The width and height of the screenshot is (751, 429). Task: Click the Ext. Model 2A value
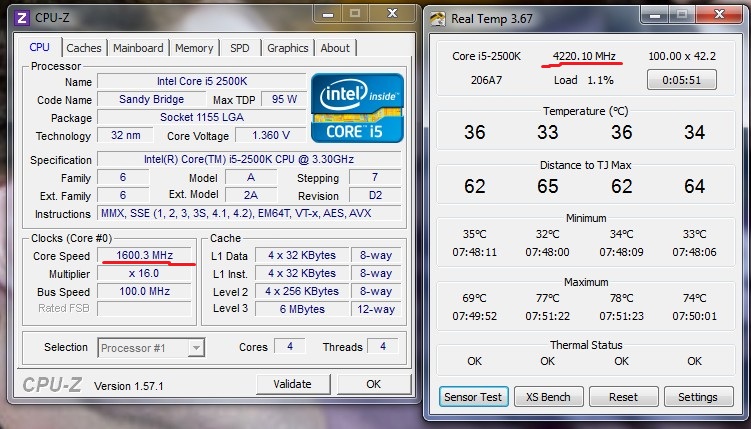(250, 195)
